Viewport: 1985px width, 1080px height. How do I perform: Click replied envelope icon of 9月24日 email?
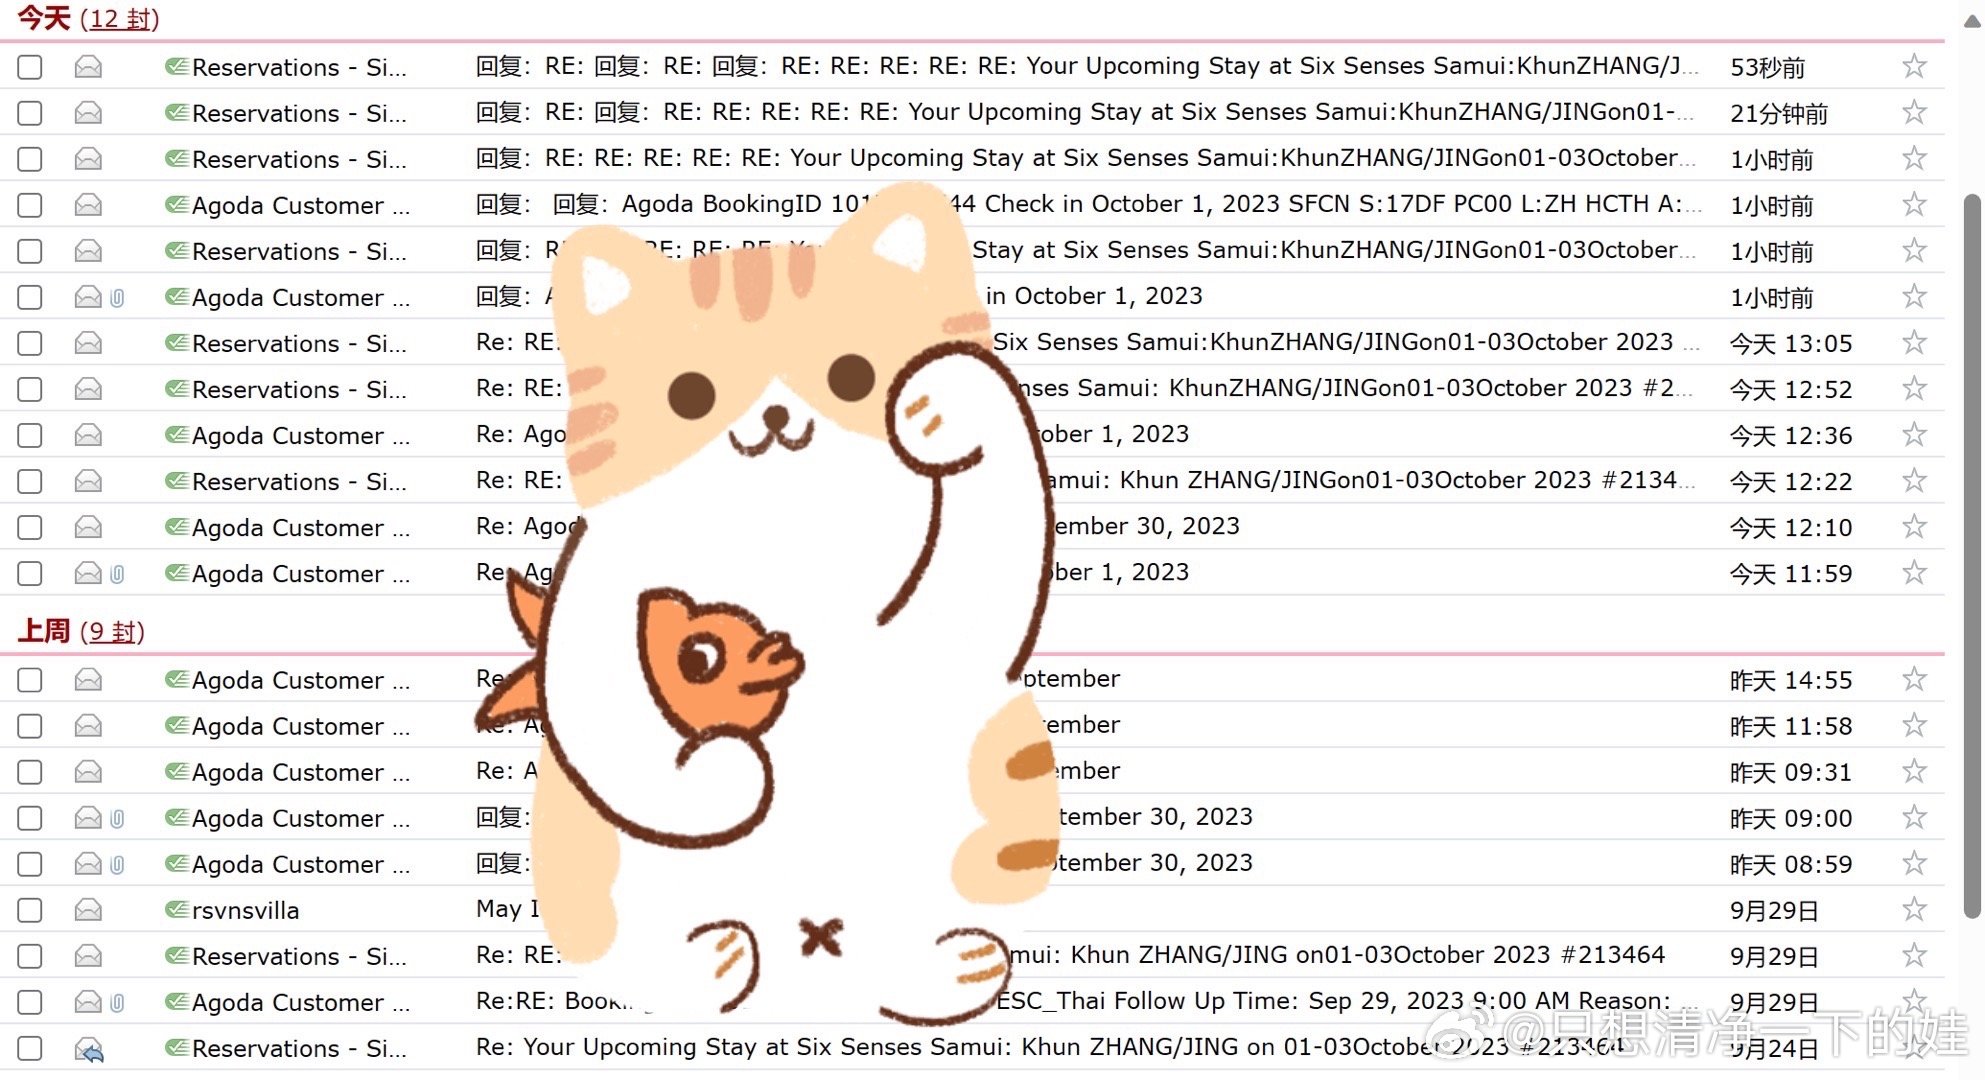[89, 1049]
